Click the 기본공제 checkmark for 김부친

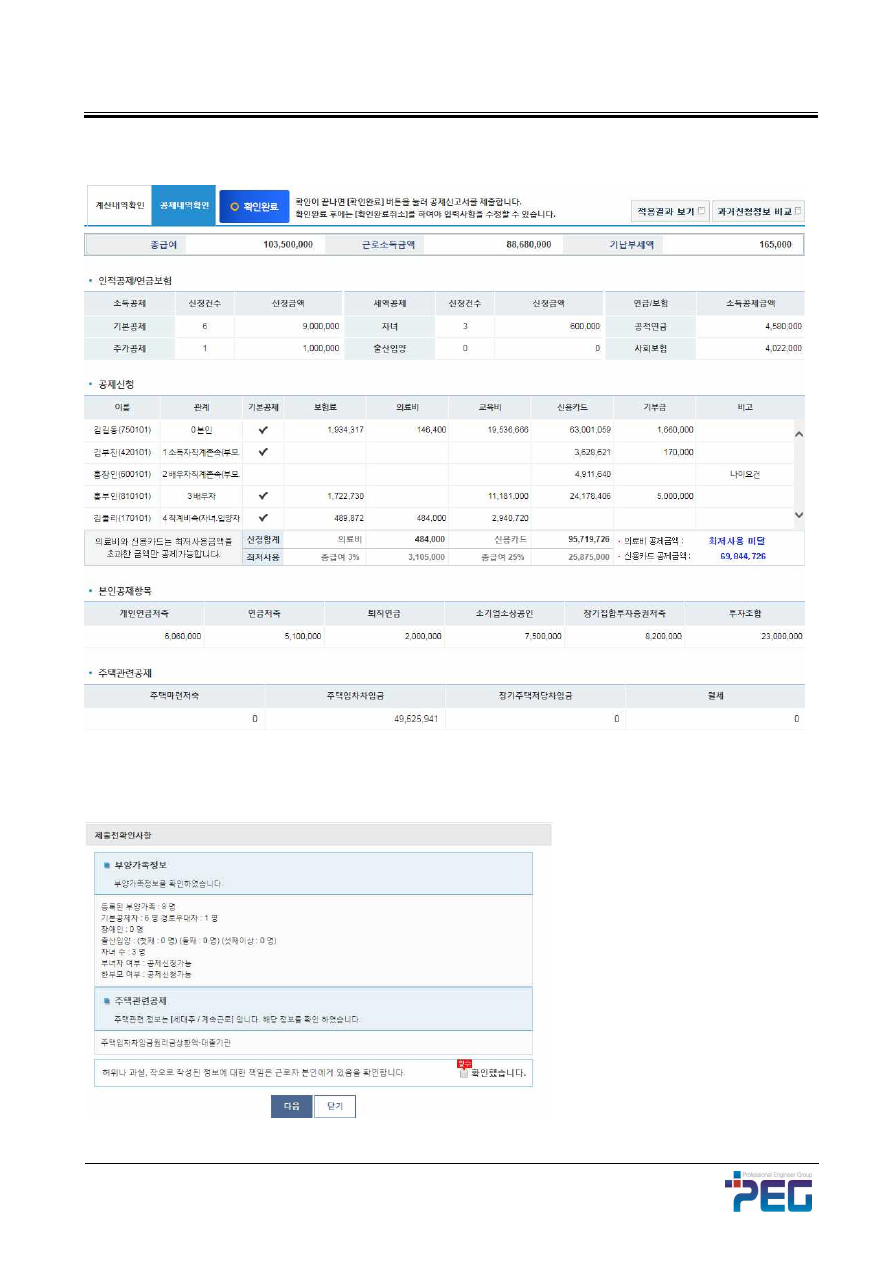(264, 452)
